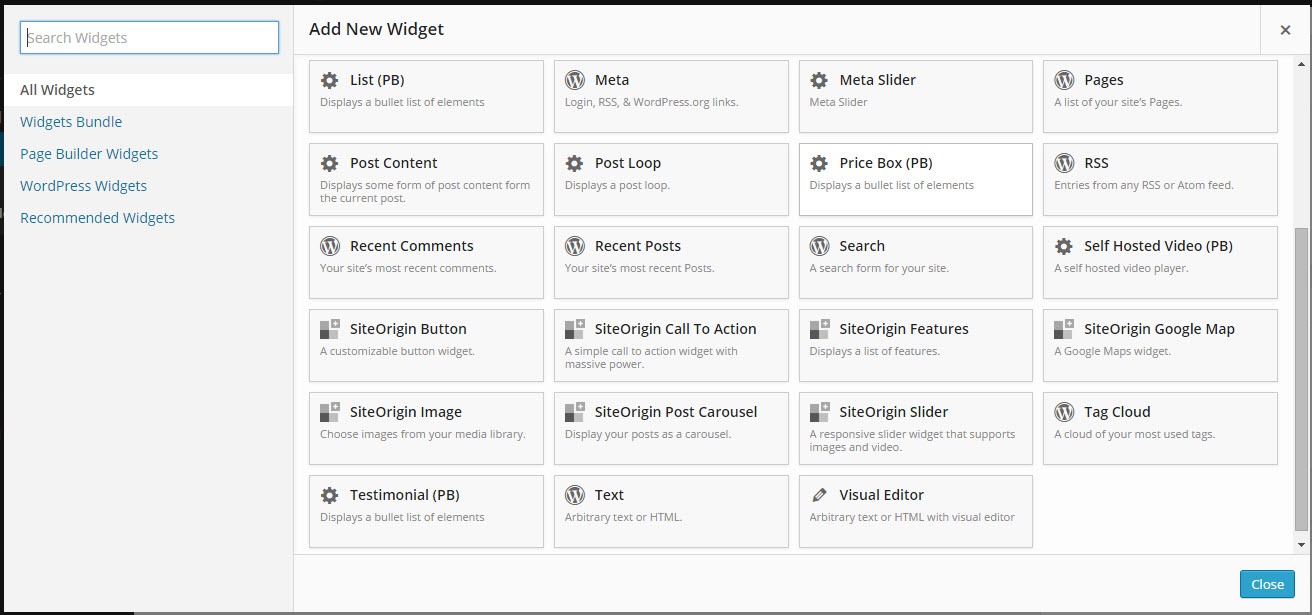
Task: Click the SiteOrigin icon beside SiteOrigin Slider
Action: (819, 412)
